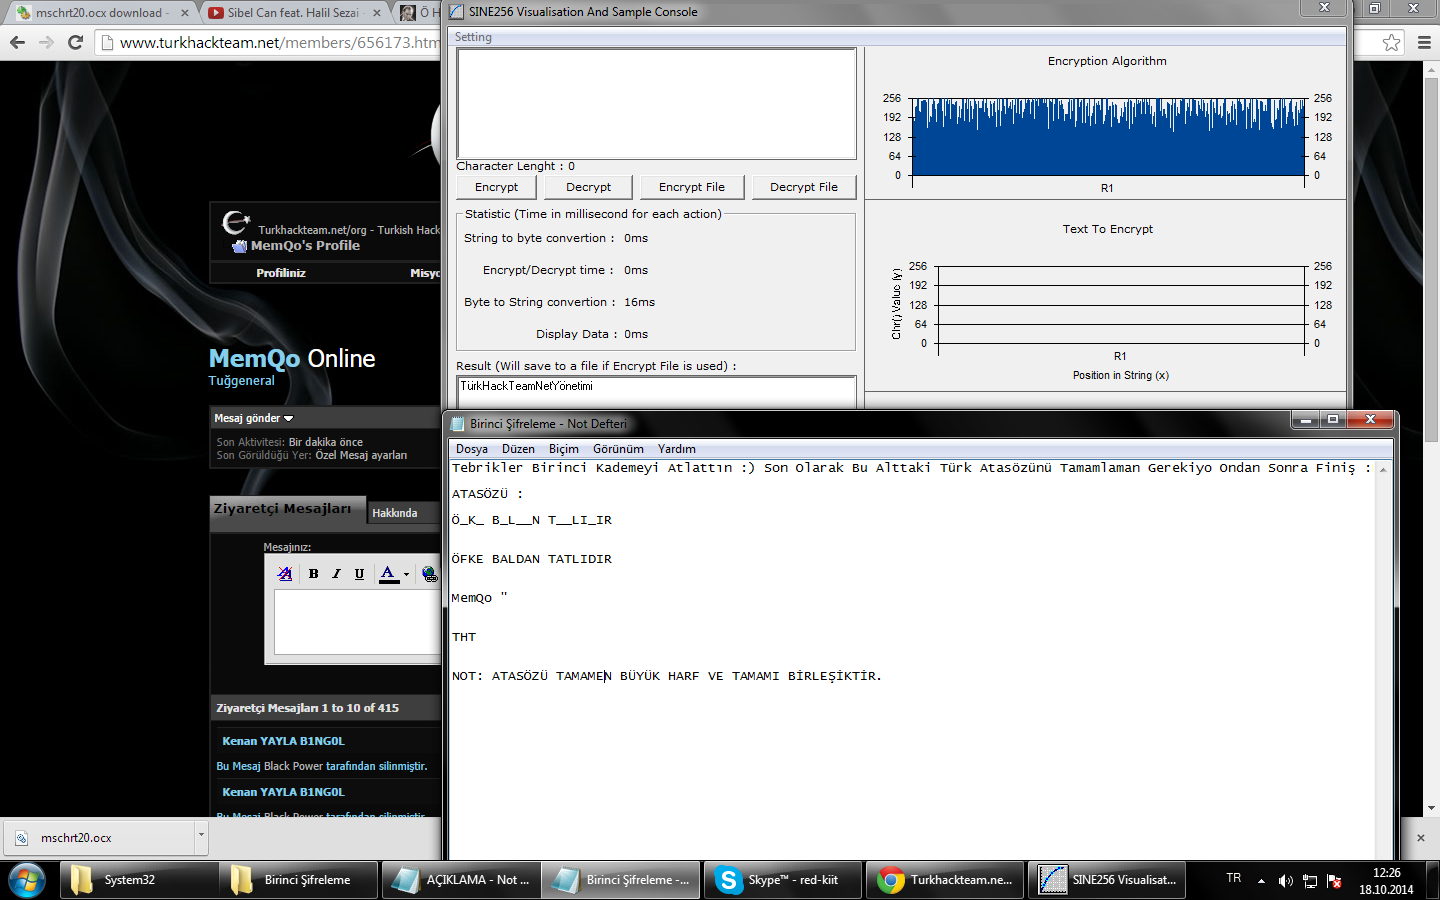The height and width of the screenshot is (900, 1440).
Task: Click the MemQo's Profile breadcrumb
Action: coord(305,246)
